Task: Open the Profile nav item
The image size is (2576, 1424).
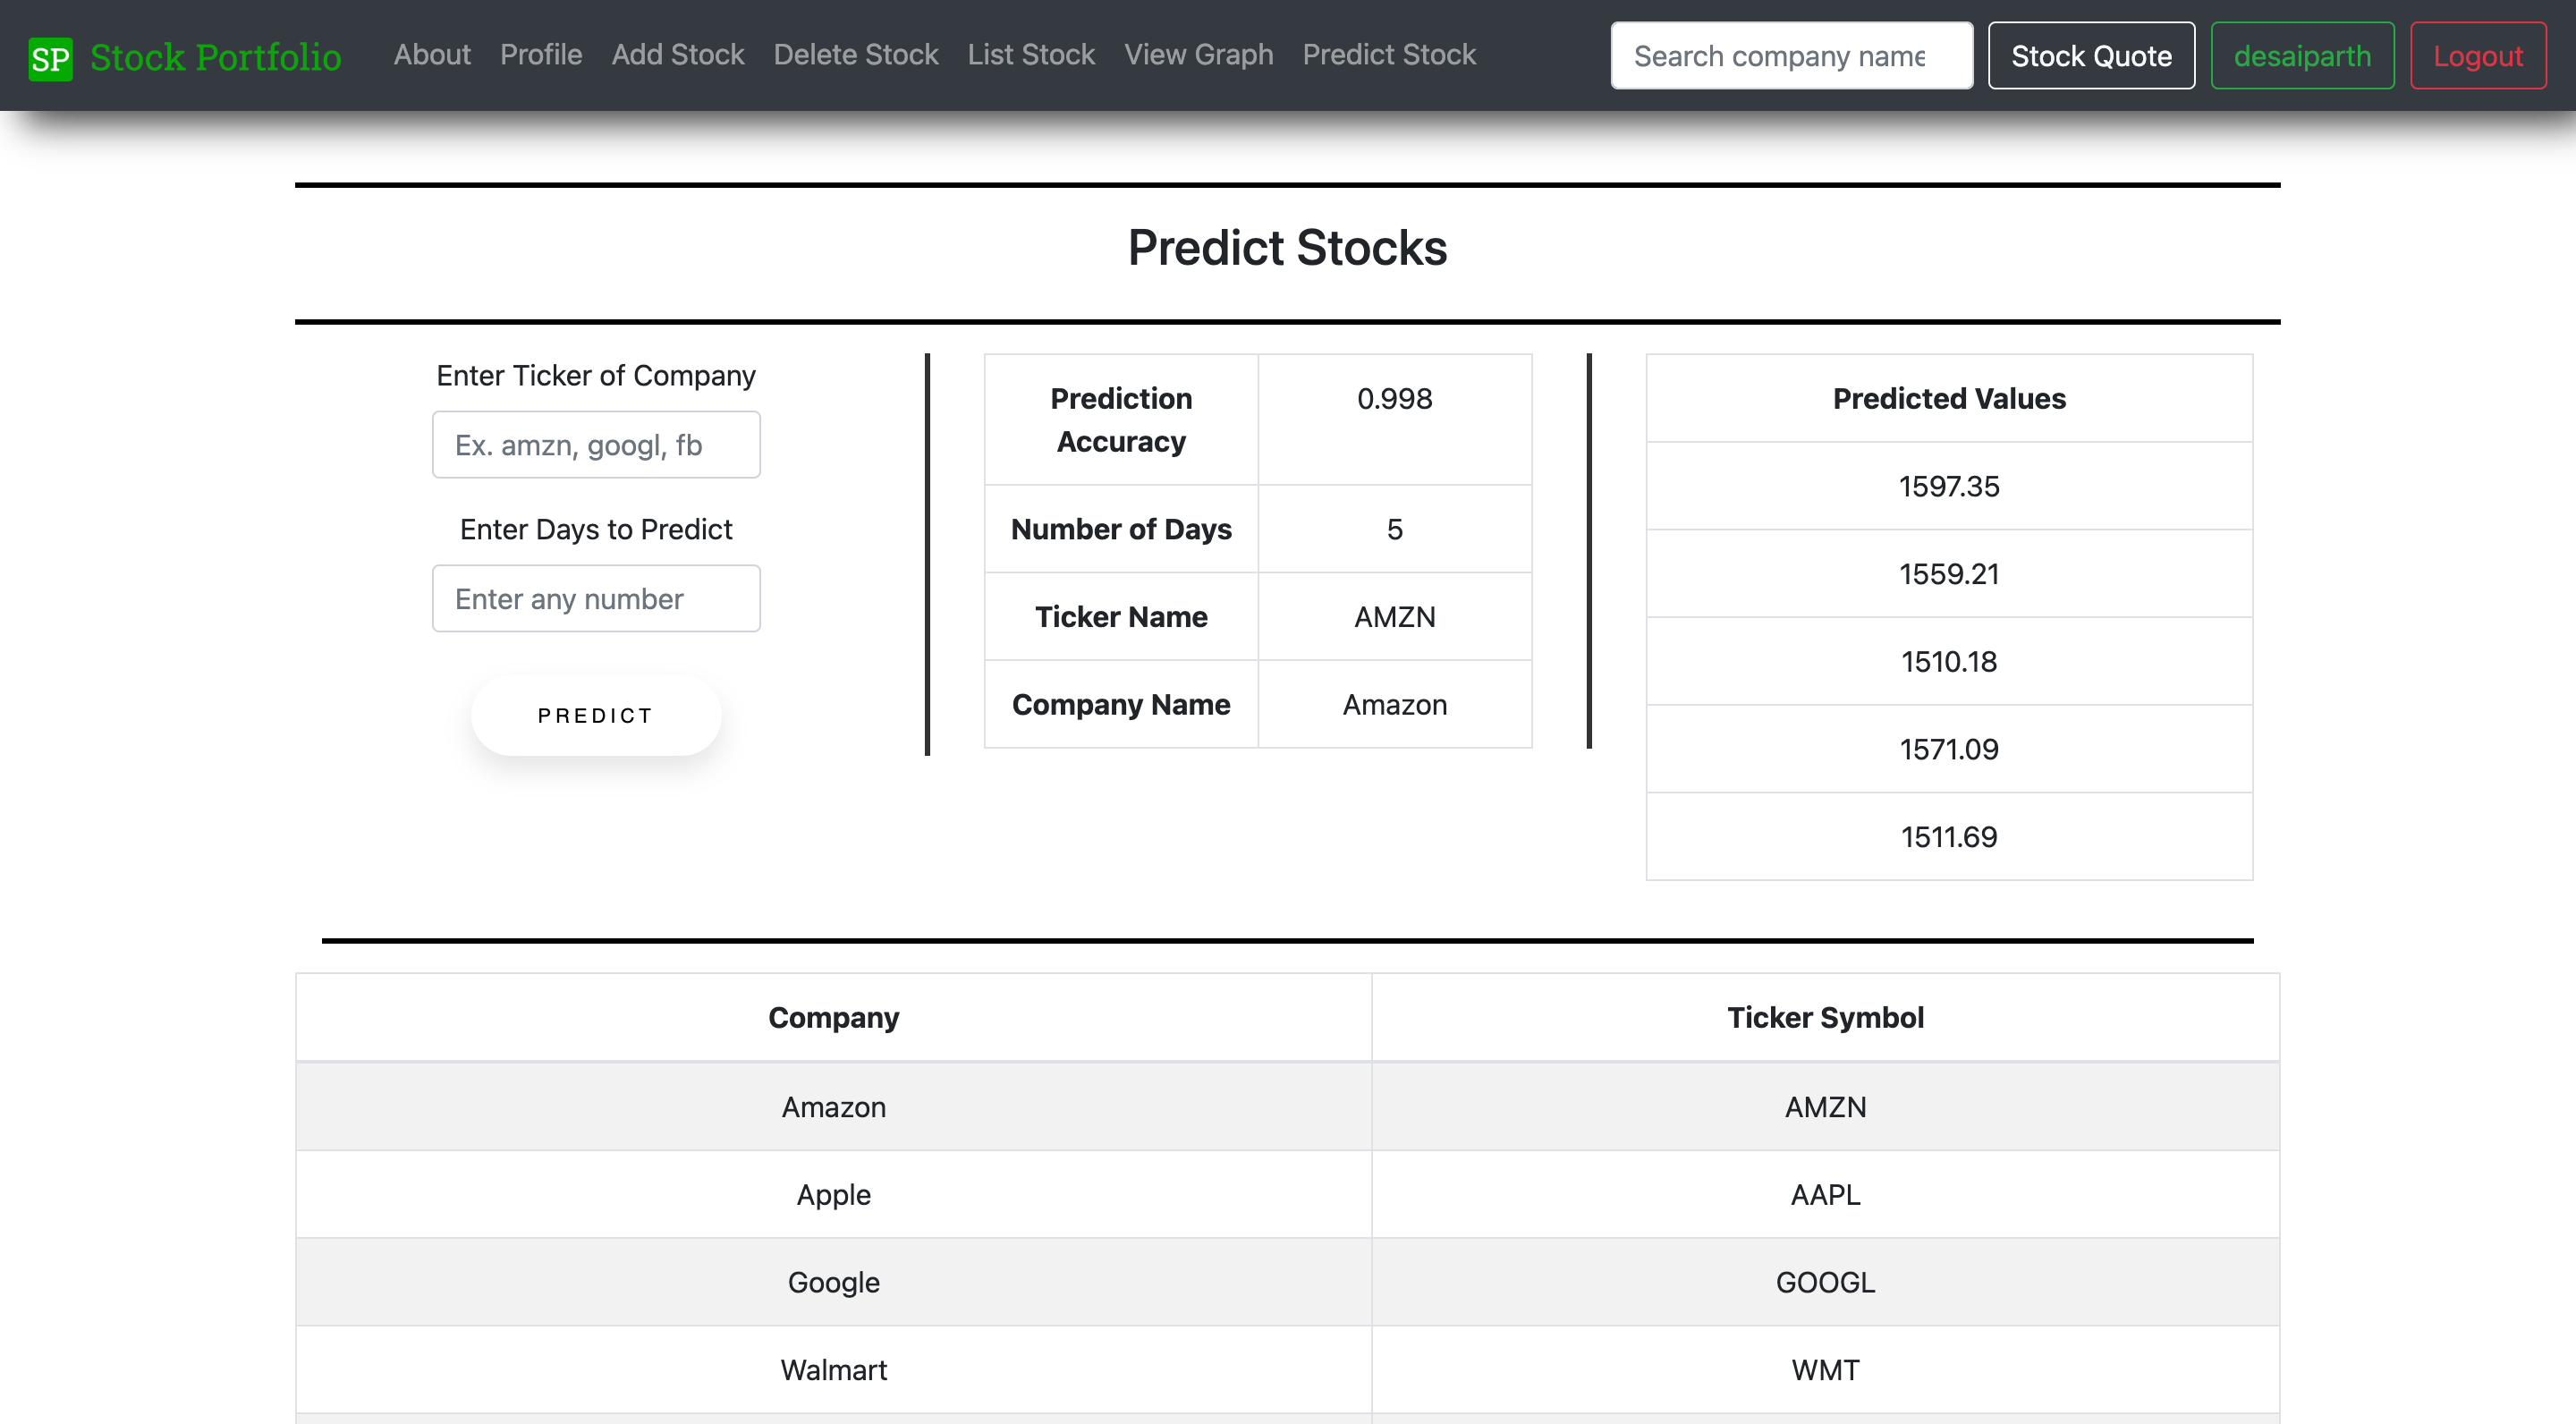Action: pos(540,55)
